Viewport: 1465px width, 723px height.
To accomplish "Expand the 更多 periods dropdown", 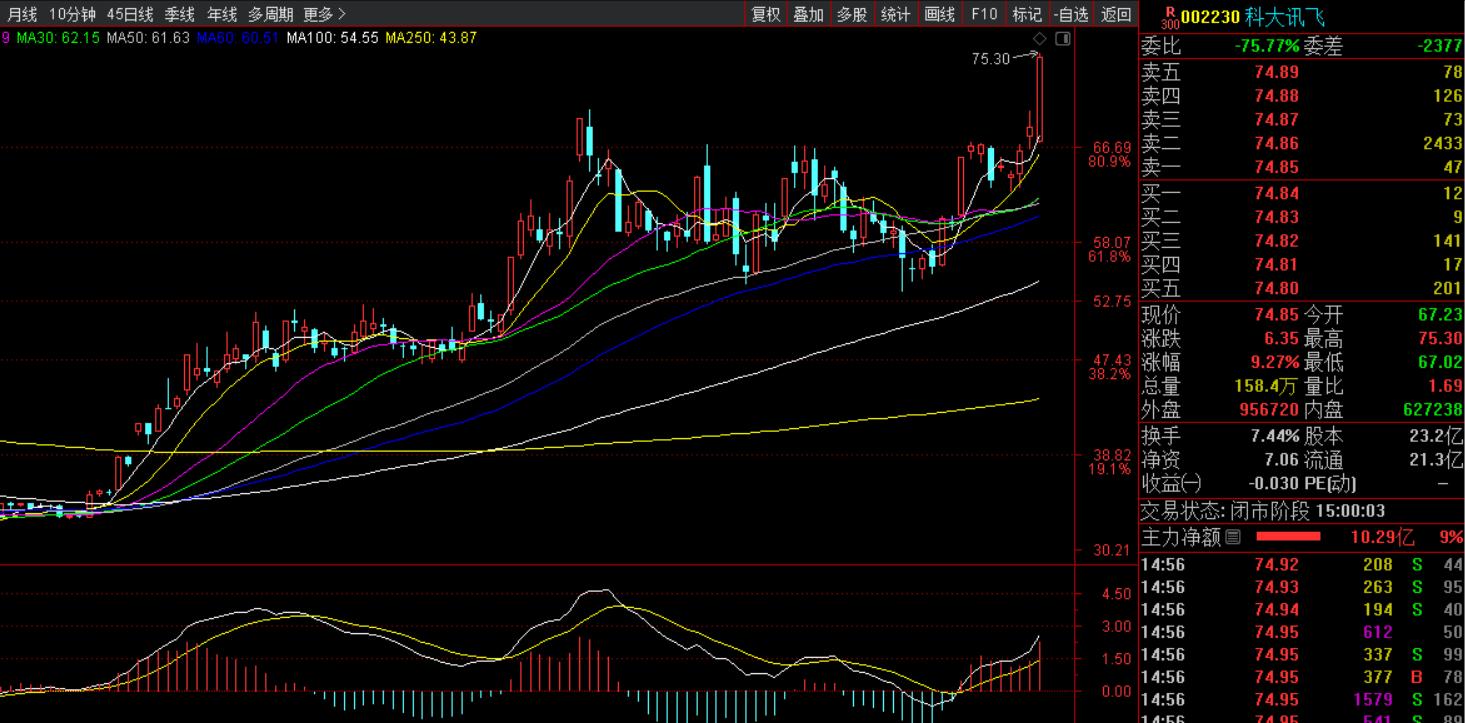I will point(324,14).
